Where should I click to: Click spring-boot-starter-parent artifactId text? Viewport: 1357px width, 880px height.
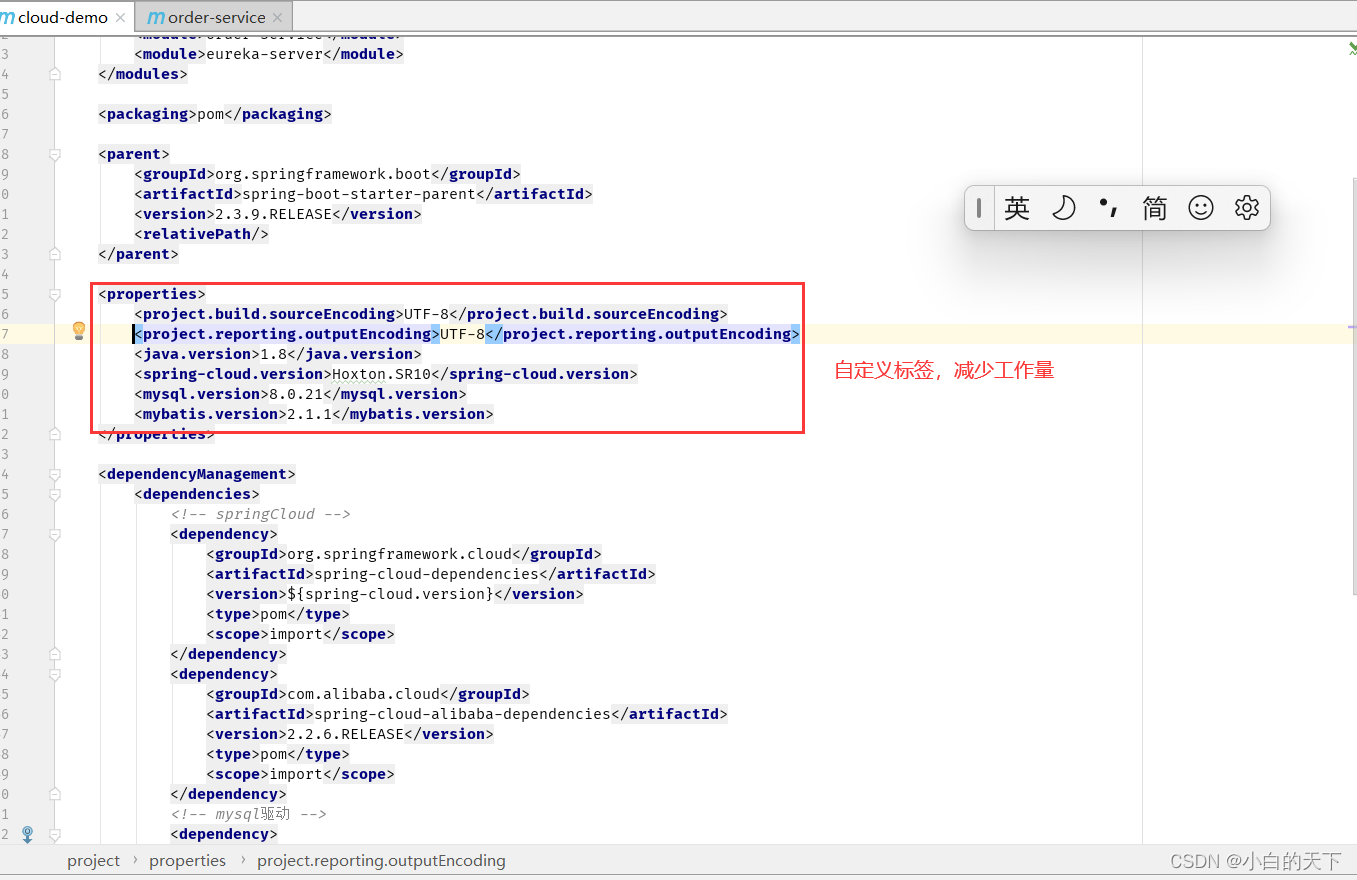tap(358, 194)
